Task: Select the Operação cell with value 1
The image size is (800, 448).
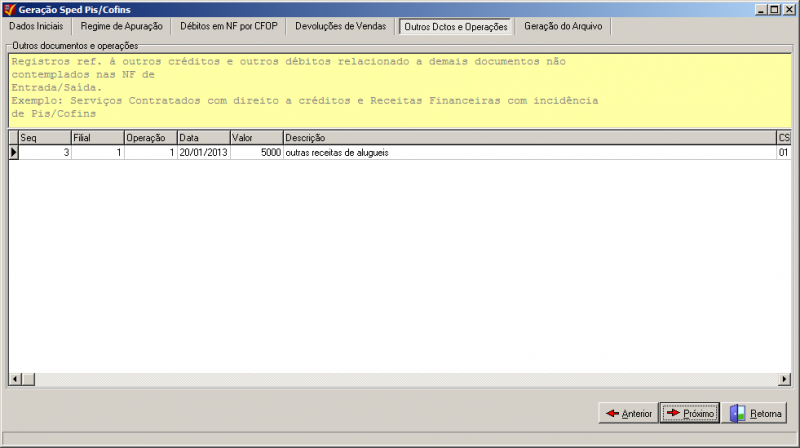Action: click(151, 153)
